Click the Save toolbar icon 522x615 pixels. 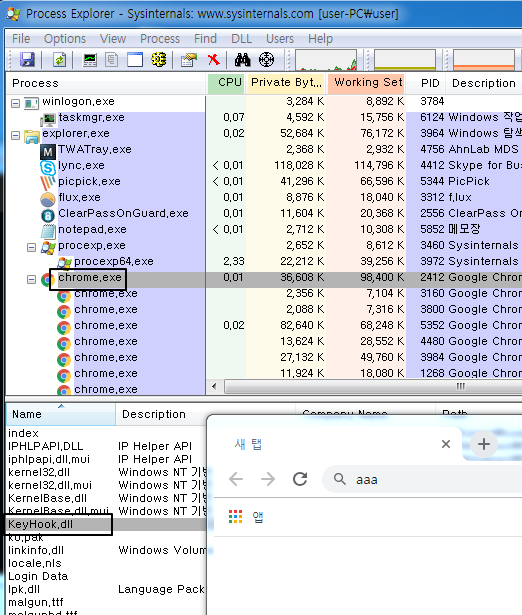point(27,60)
